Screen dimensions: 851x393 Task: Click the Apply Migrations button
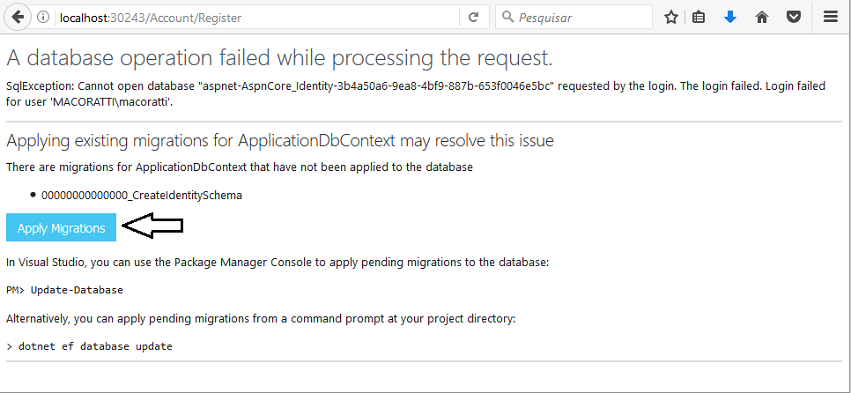pos(61,228)
